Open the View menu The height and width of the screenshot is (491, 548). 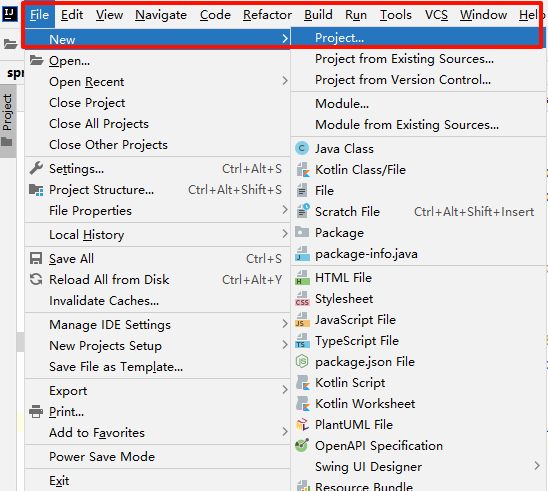click(109, 15)
